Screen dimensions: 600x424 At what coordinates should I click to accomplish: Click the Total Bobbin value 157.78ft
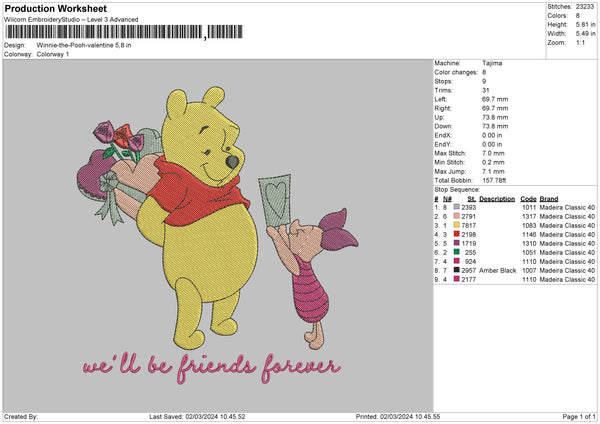494,180
